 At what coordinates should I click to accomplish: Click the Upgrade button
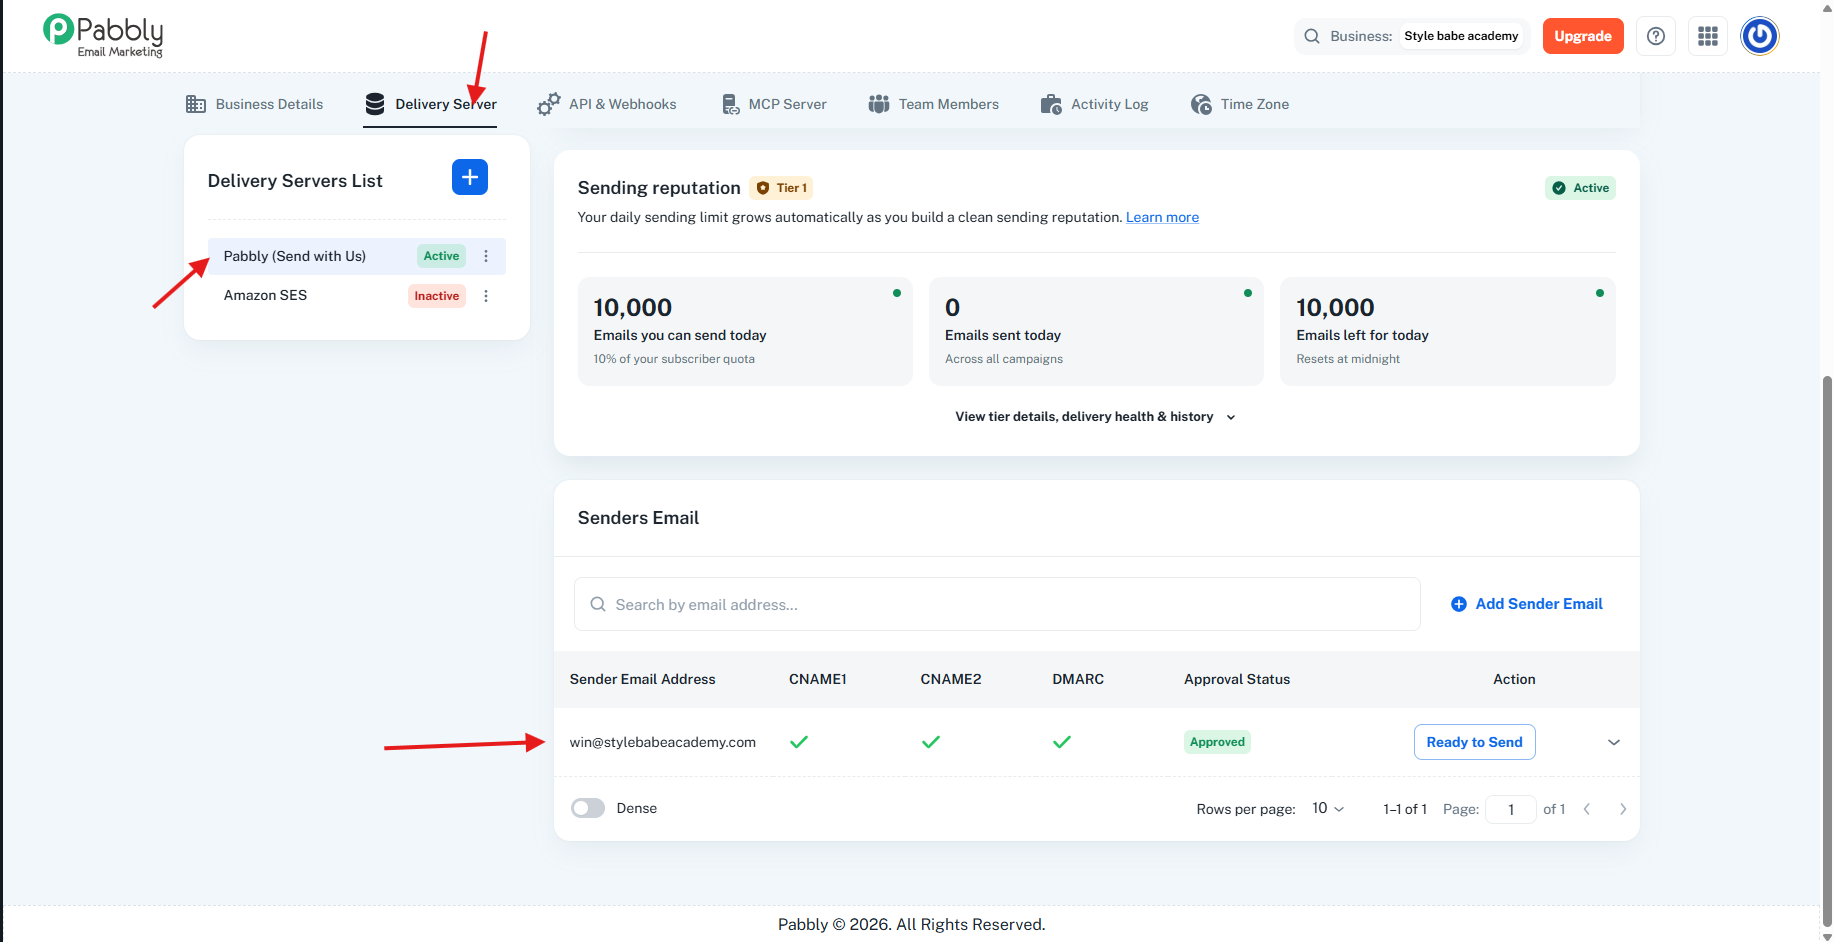1583,36
